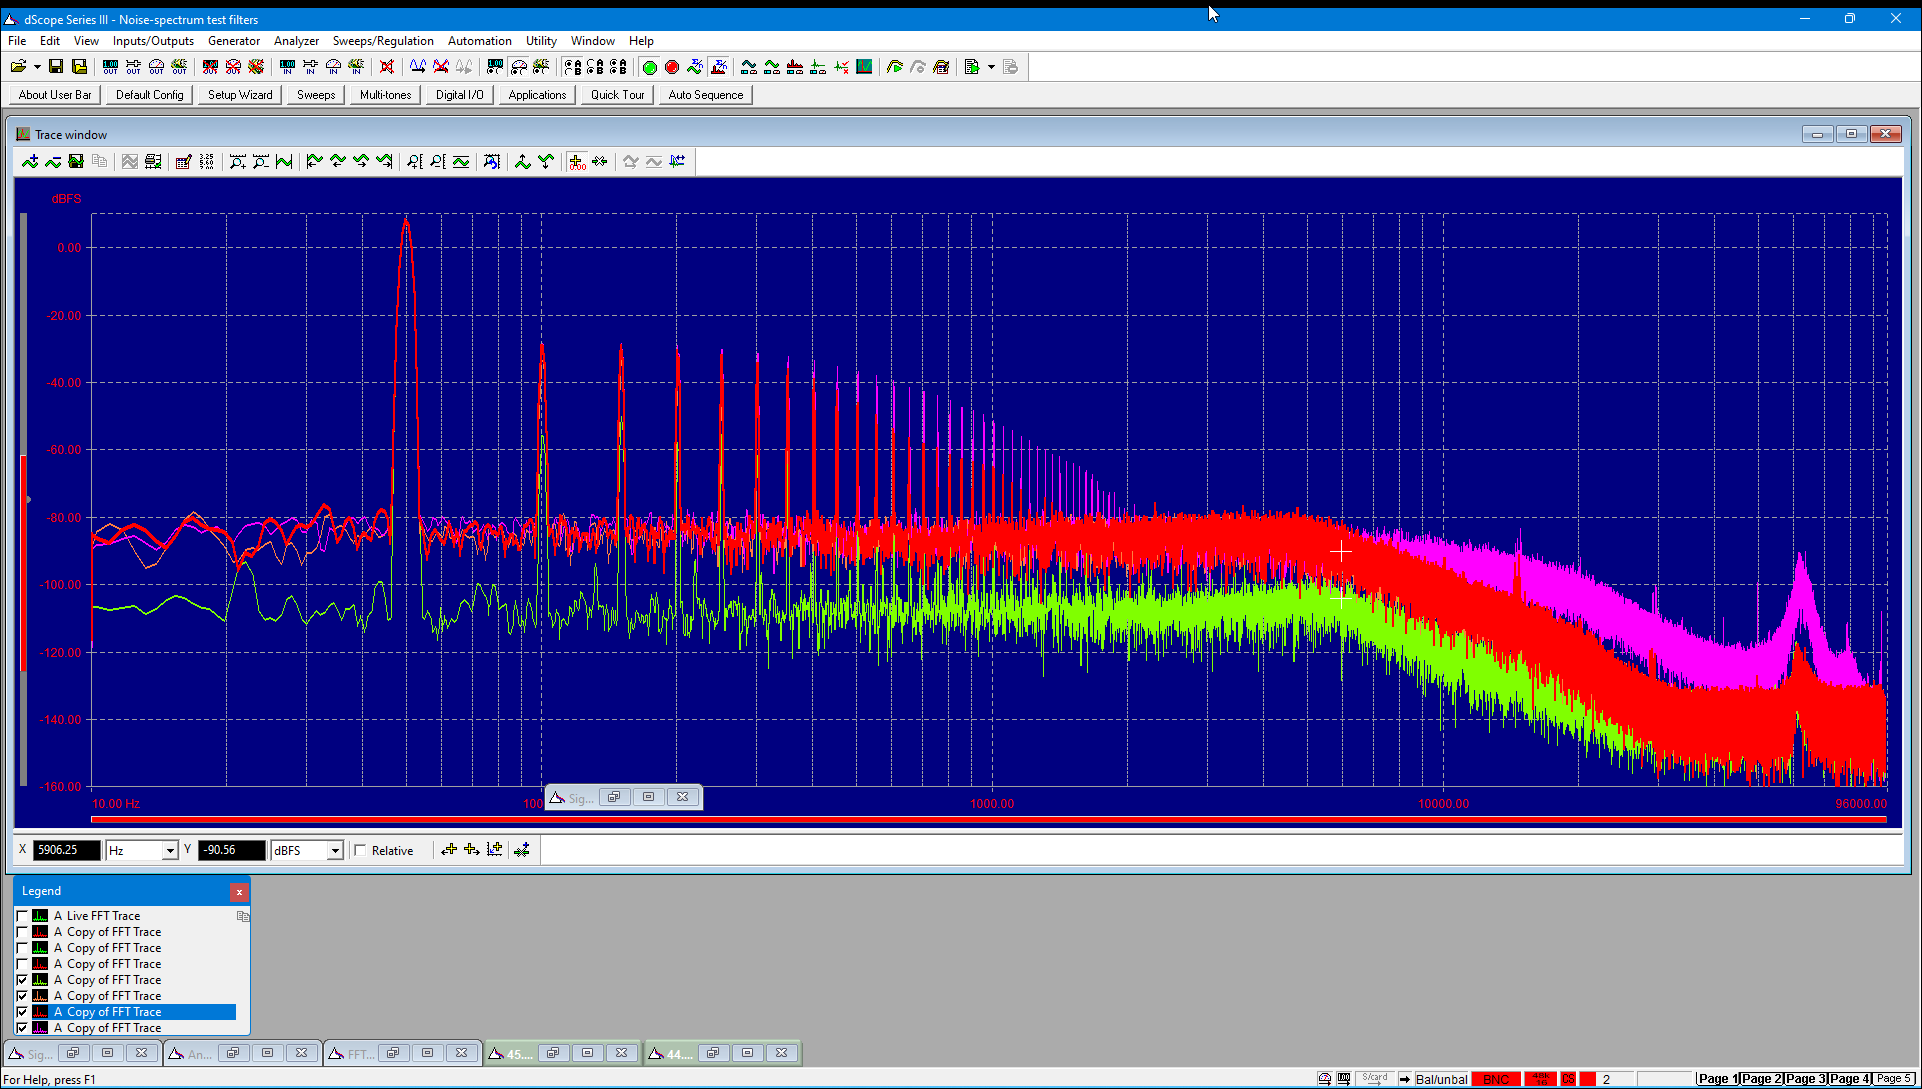The height and width of the screenshot is (1089, 1922).
Task: Uncheck the magenta Copy of FFT Trace
Action: point(22,1028)
